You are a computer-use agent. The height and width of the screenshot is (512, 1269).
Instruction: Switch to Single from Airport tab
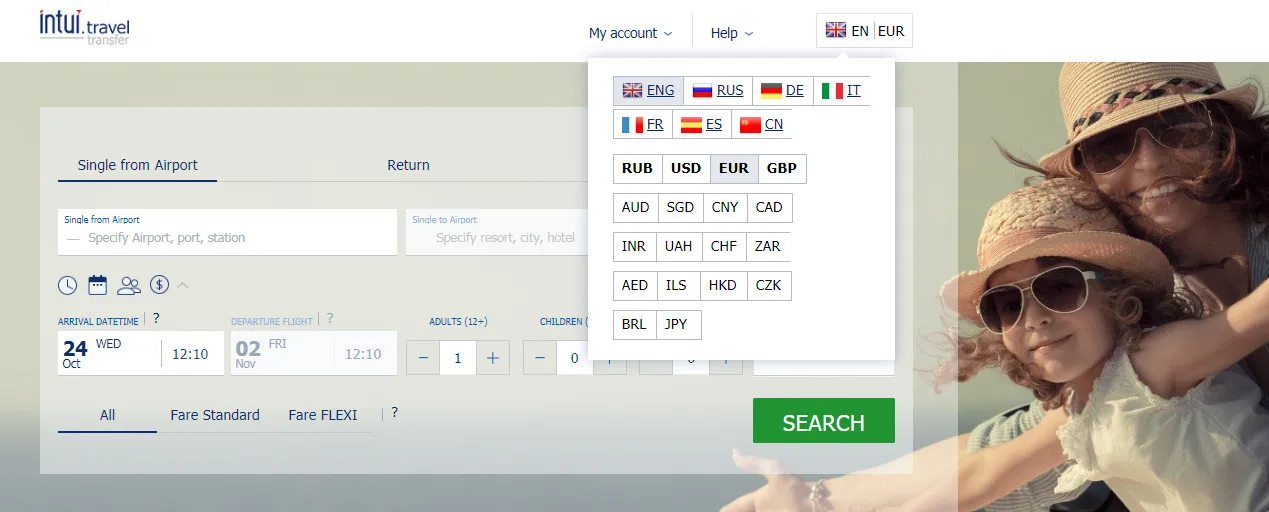click(138, 165)
